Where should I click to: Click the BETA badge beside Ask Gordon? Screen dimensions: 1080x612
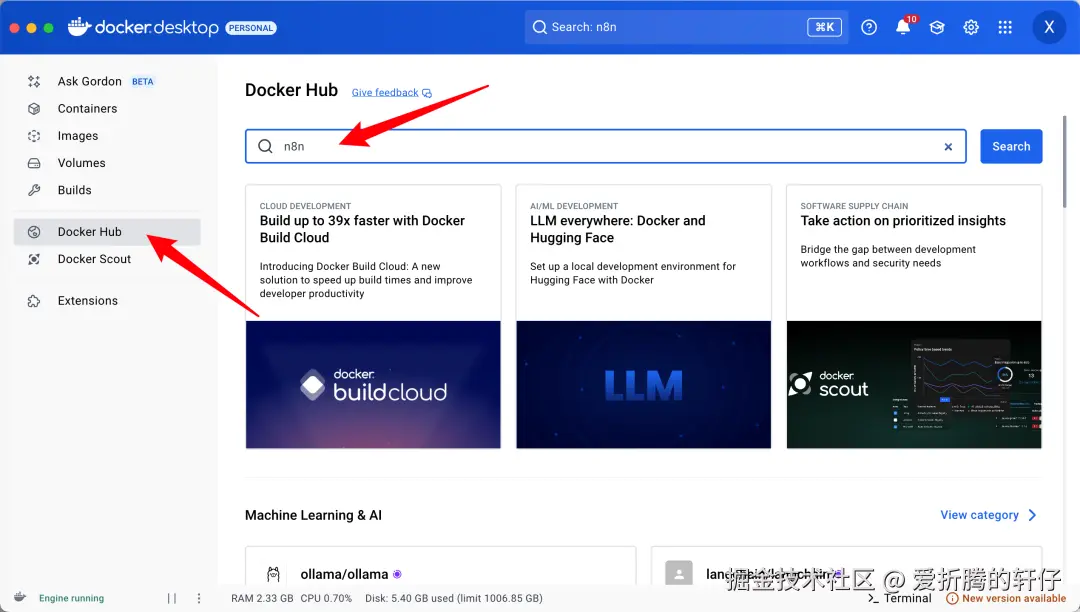pyautogui.click(x=143, y=81)
